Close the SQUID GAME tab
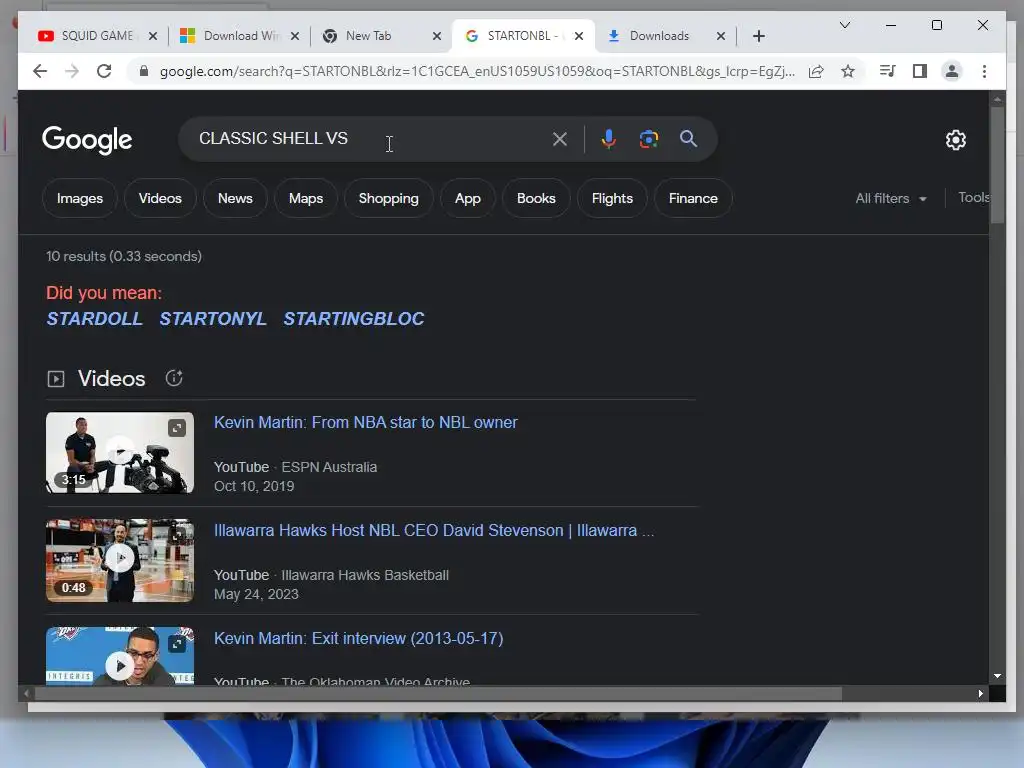 (x=153, y=36)
